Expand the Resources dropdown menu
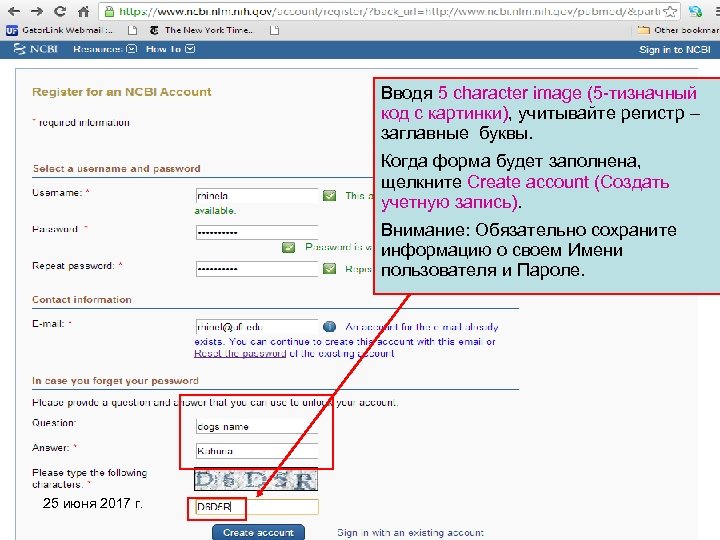Screen dimensions: 720x540 point(105,49)
